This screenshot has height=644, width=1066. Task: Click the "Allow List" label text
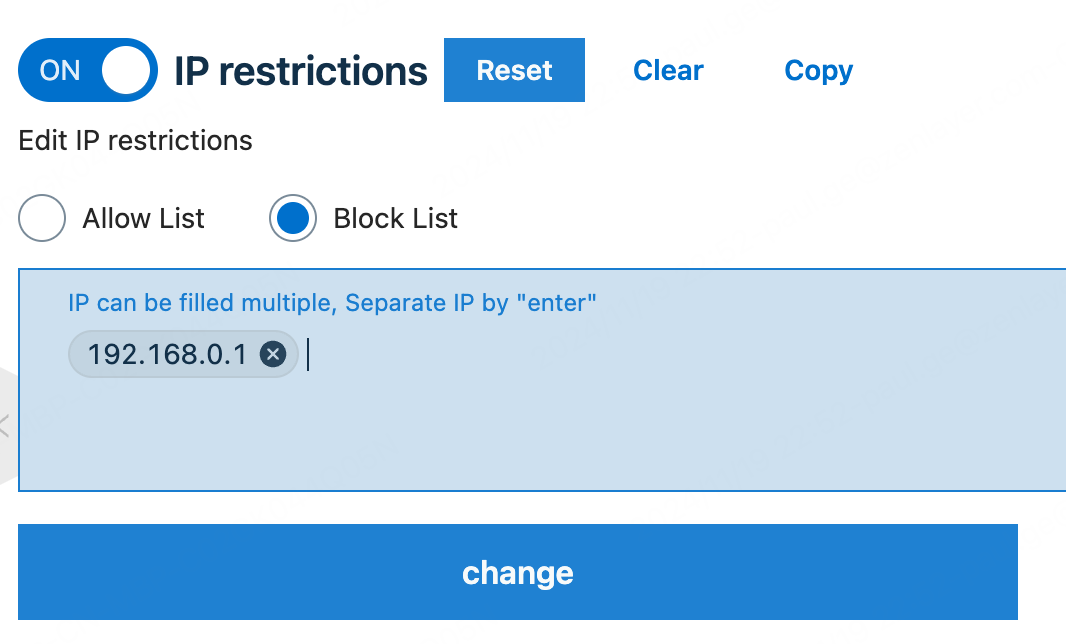point(143,219)
